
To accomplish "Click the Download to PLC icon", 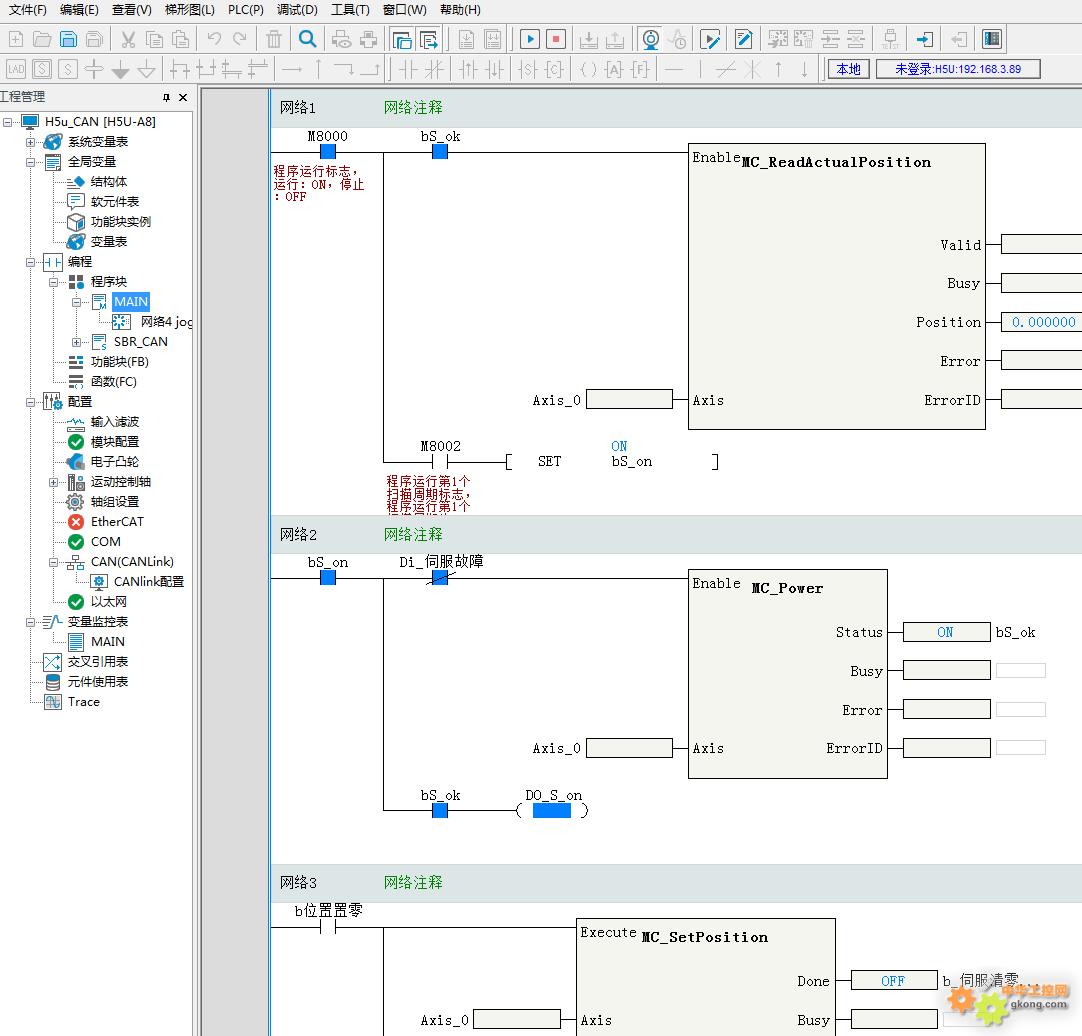I will click(589, 39).
